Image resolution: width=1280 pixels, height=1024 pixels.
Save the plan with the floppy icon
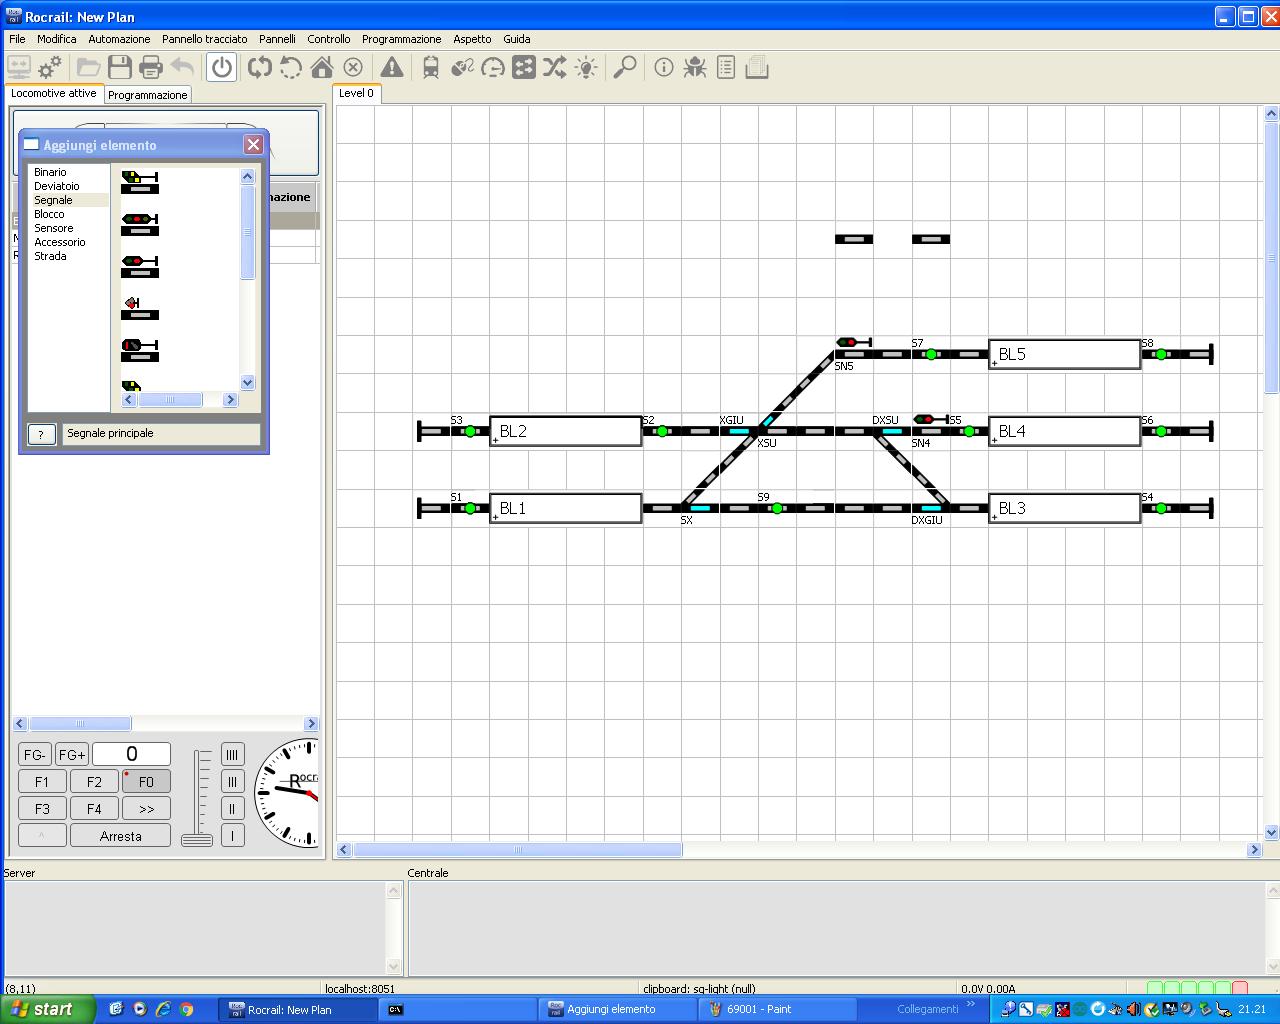click(120, 67)
